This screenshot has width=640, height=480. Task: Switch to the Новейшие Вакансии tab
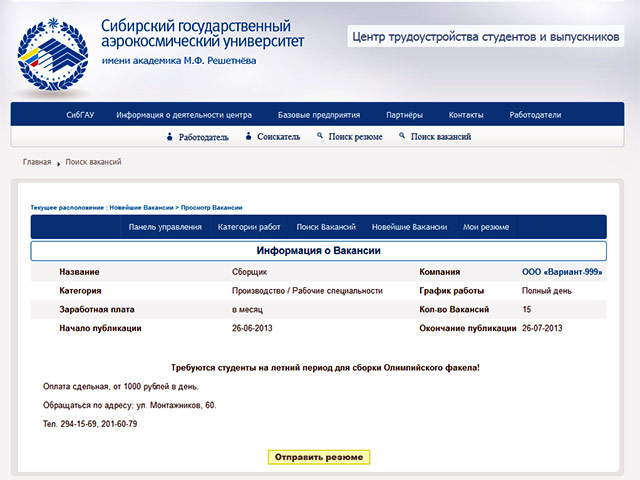click(409, 227)
